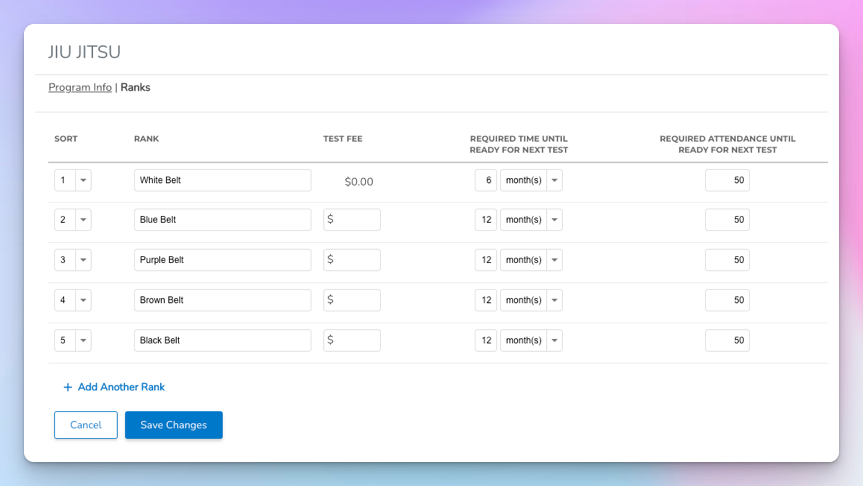863x486 pixels.
Task: Edit Purple Belt required attendance field
Action: tap(727, 260)
